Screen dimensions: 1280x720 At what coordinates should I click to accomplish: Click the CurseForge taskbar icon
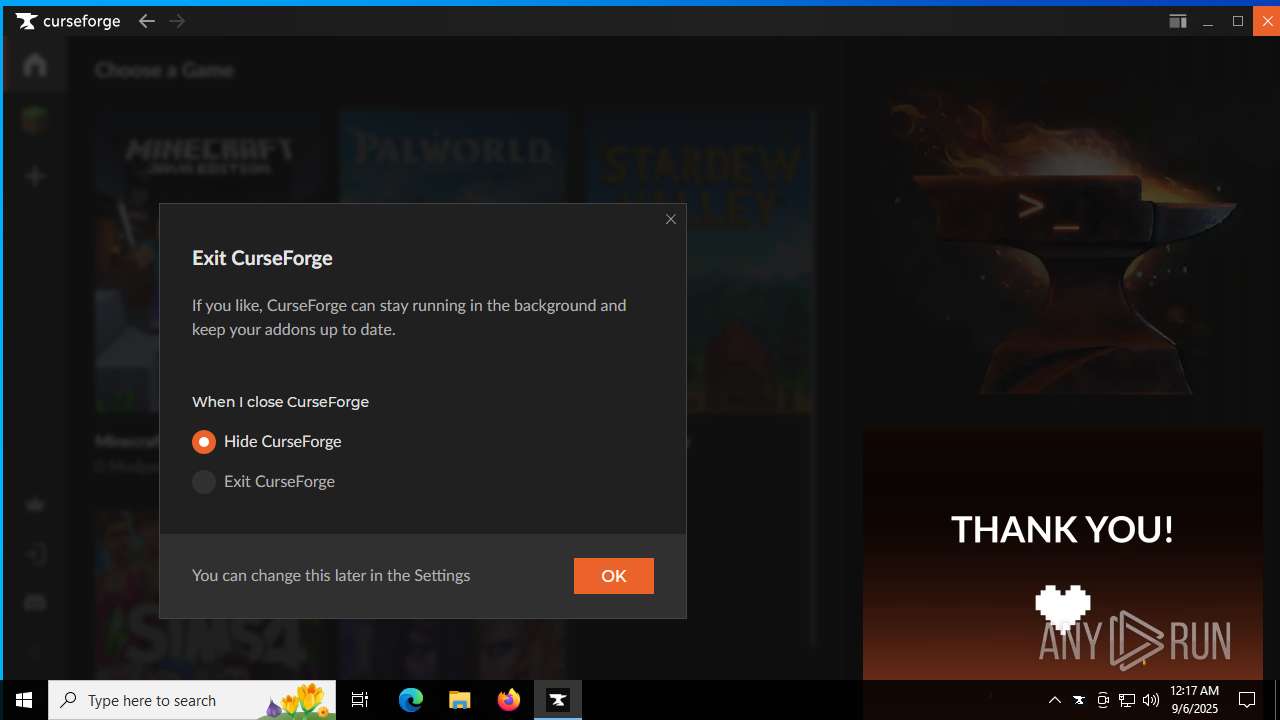click(558, 700)
